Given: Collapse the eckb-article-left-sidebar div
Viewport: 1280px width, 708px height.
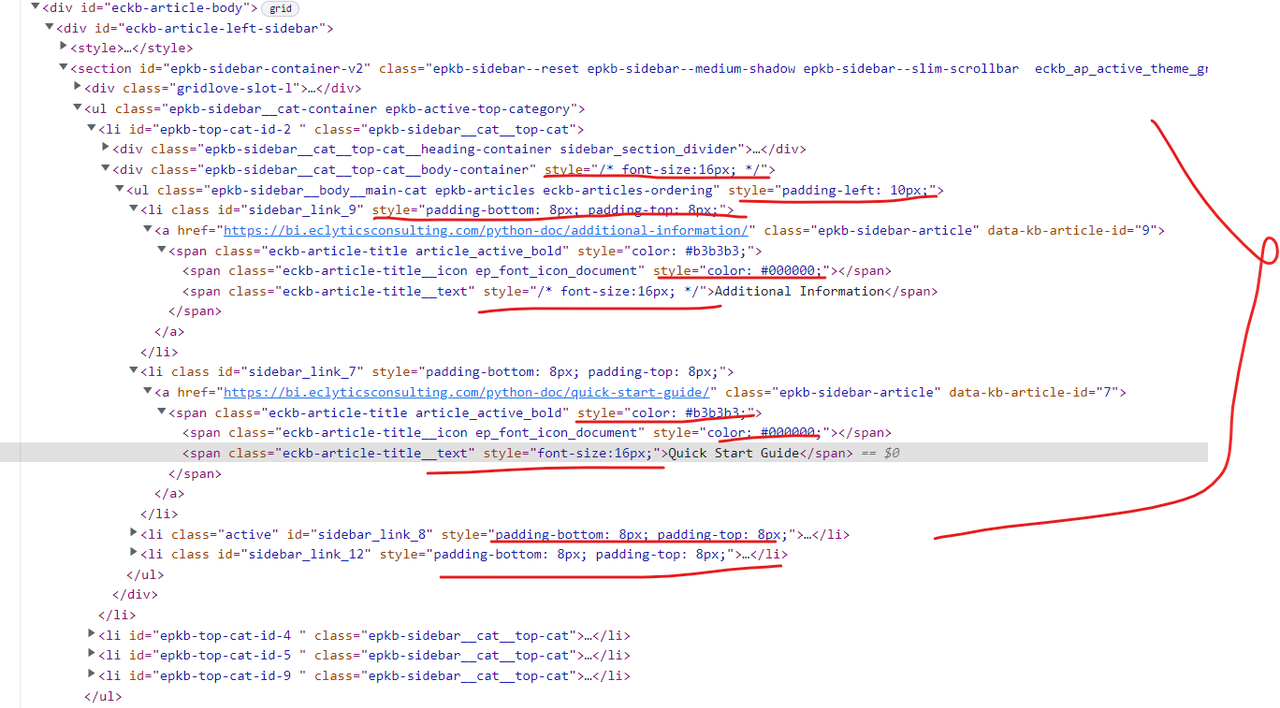Looking at the screenshot, I should point(50,28).
